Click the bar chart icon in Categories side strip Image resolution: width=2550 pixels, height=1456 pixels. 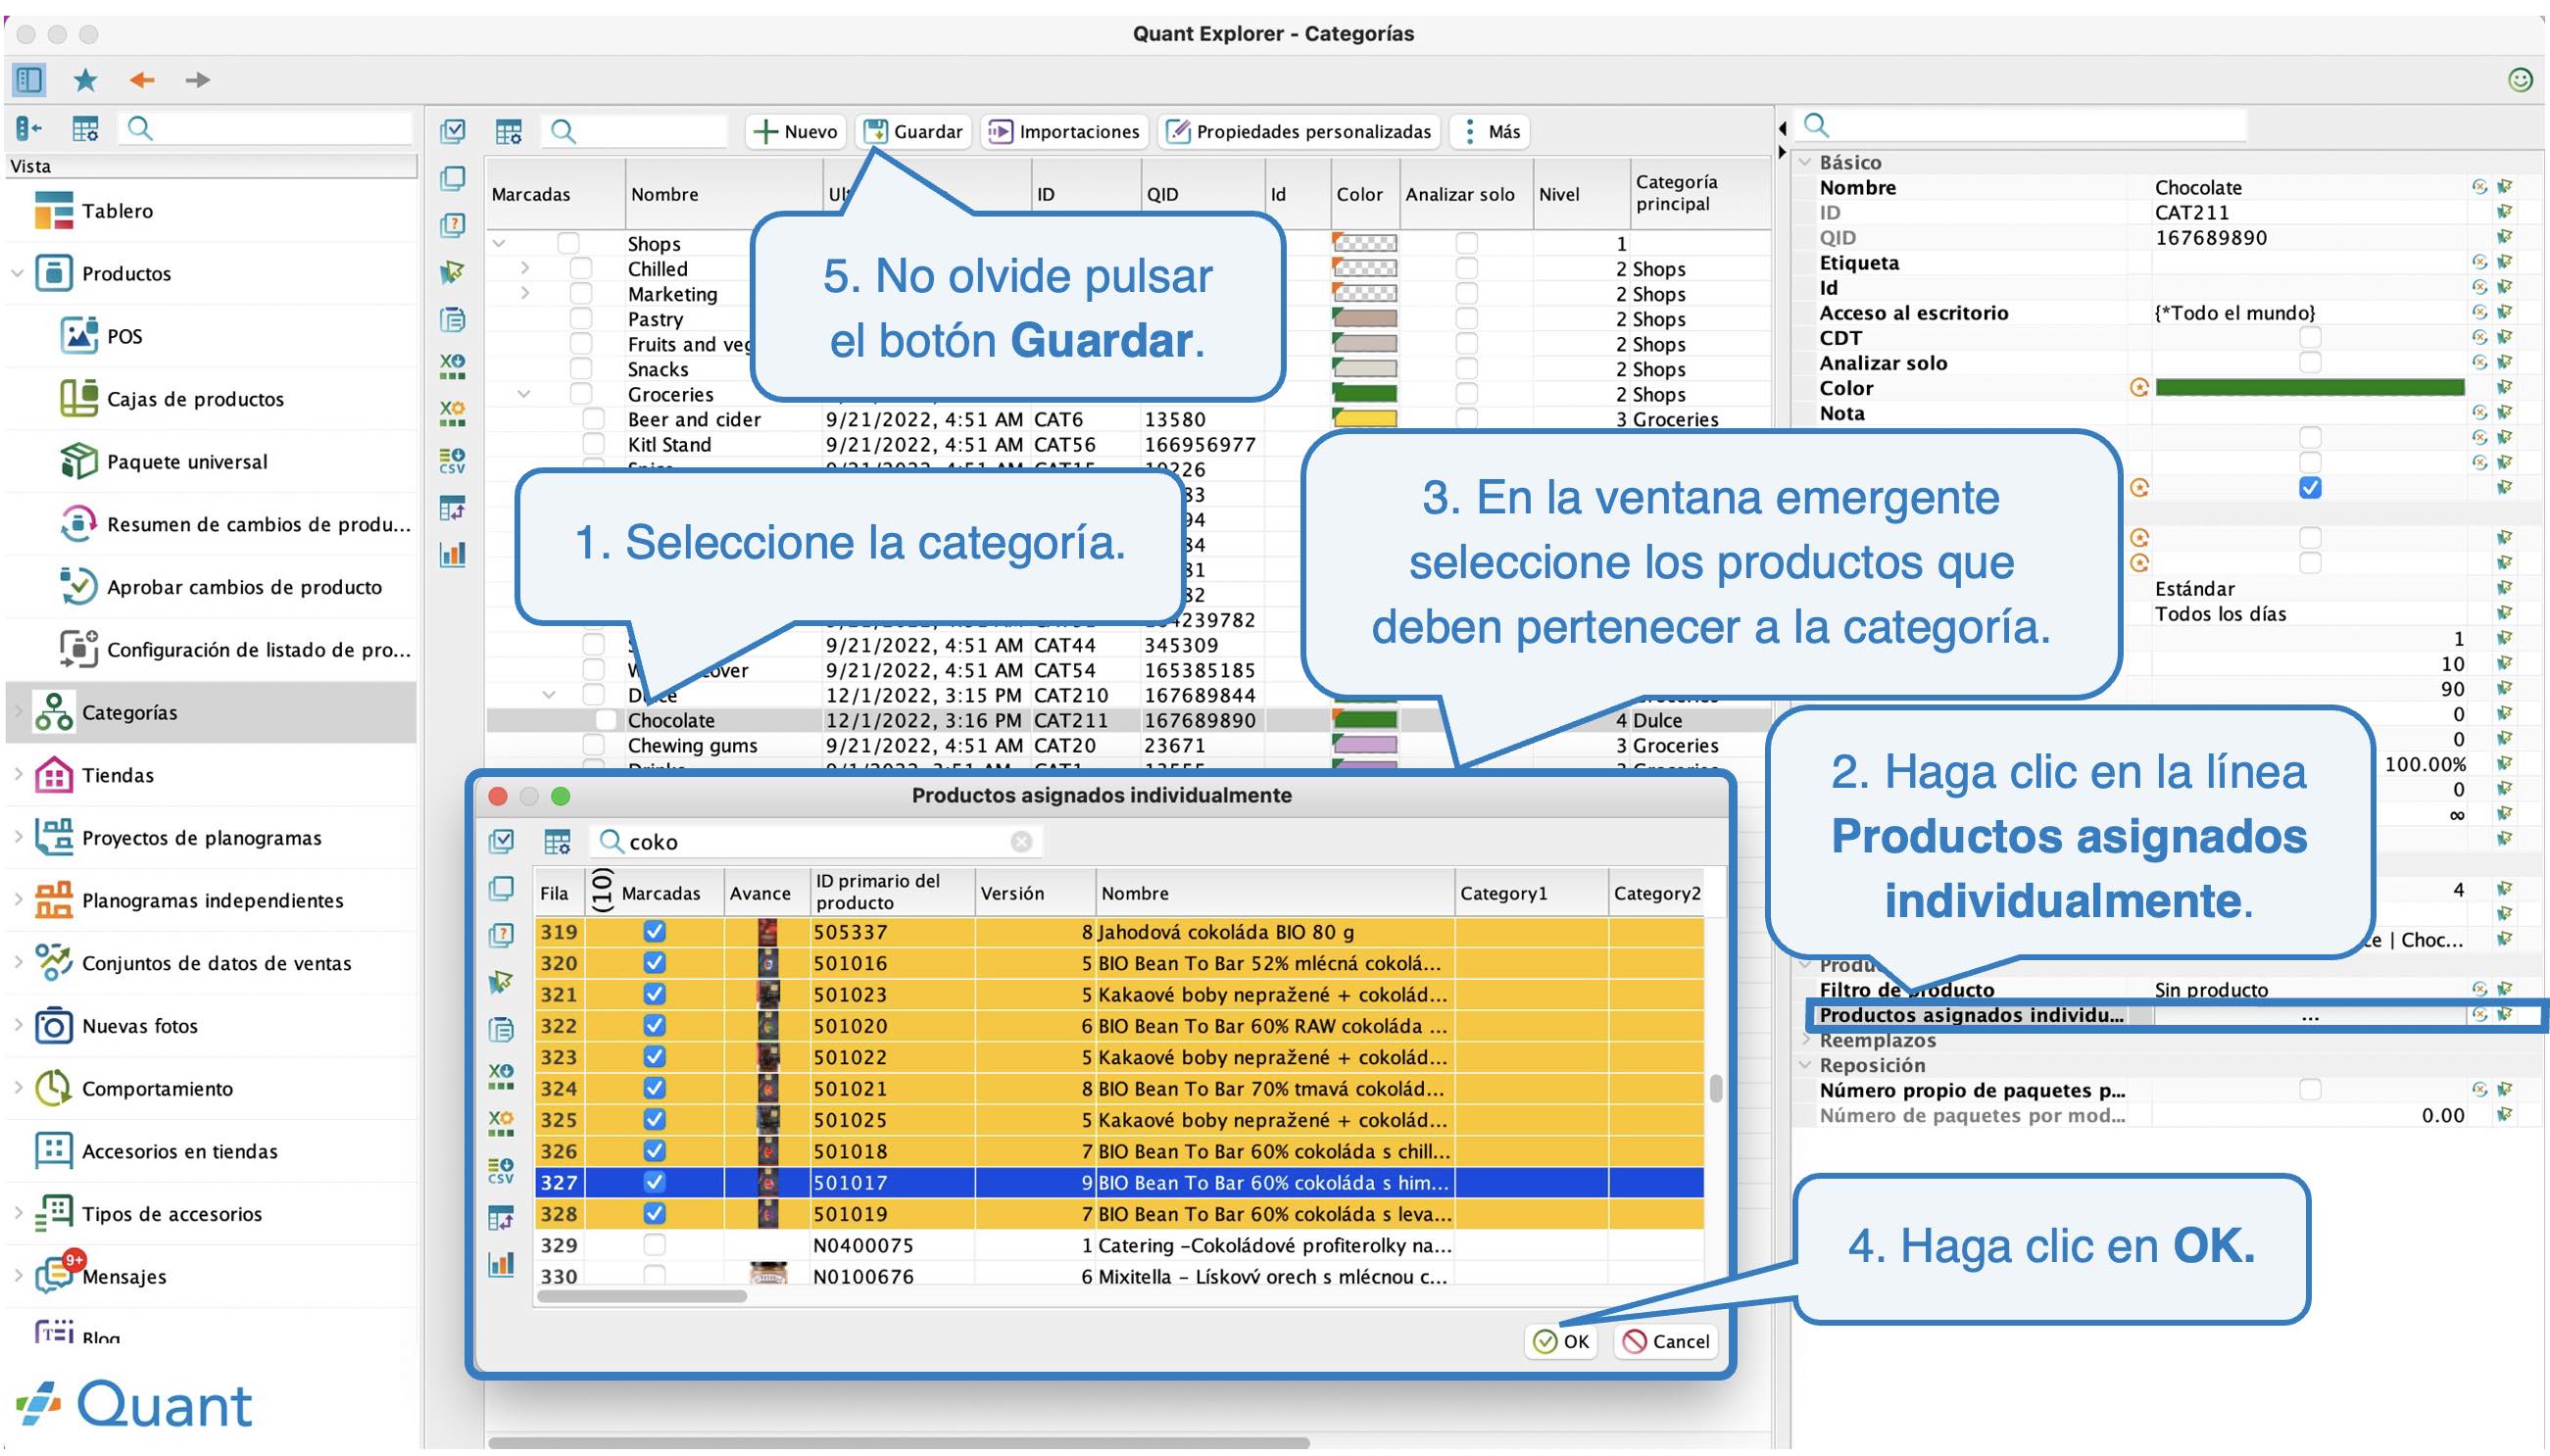tap(452, 553)
